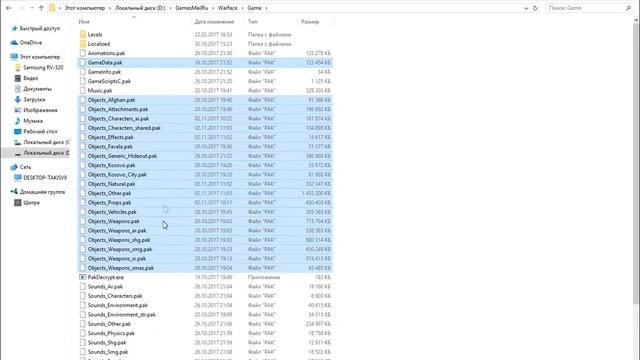
Task: Click the Animations.pak file icon
Action: [83, 53]
